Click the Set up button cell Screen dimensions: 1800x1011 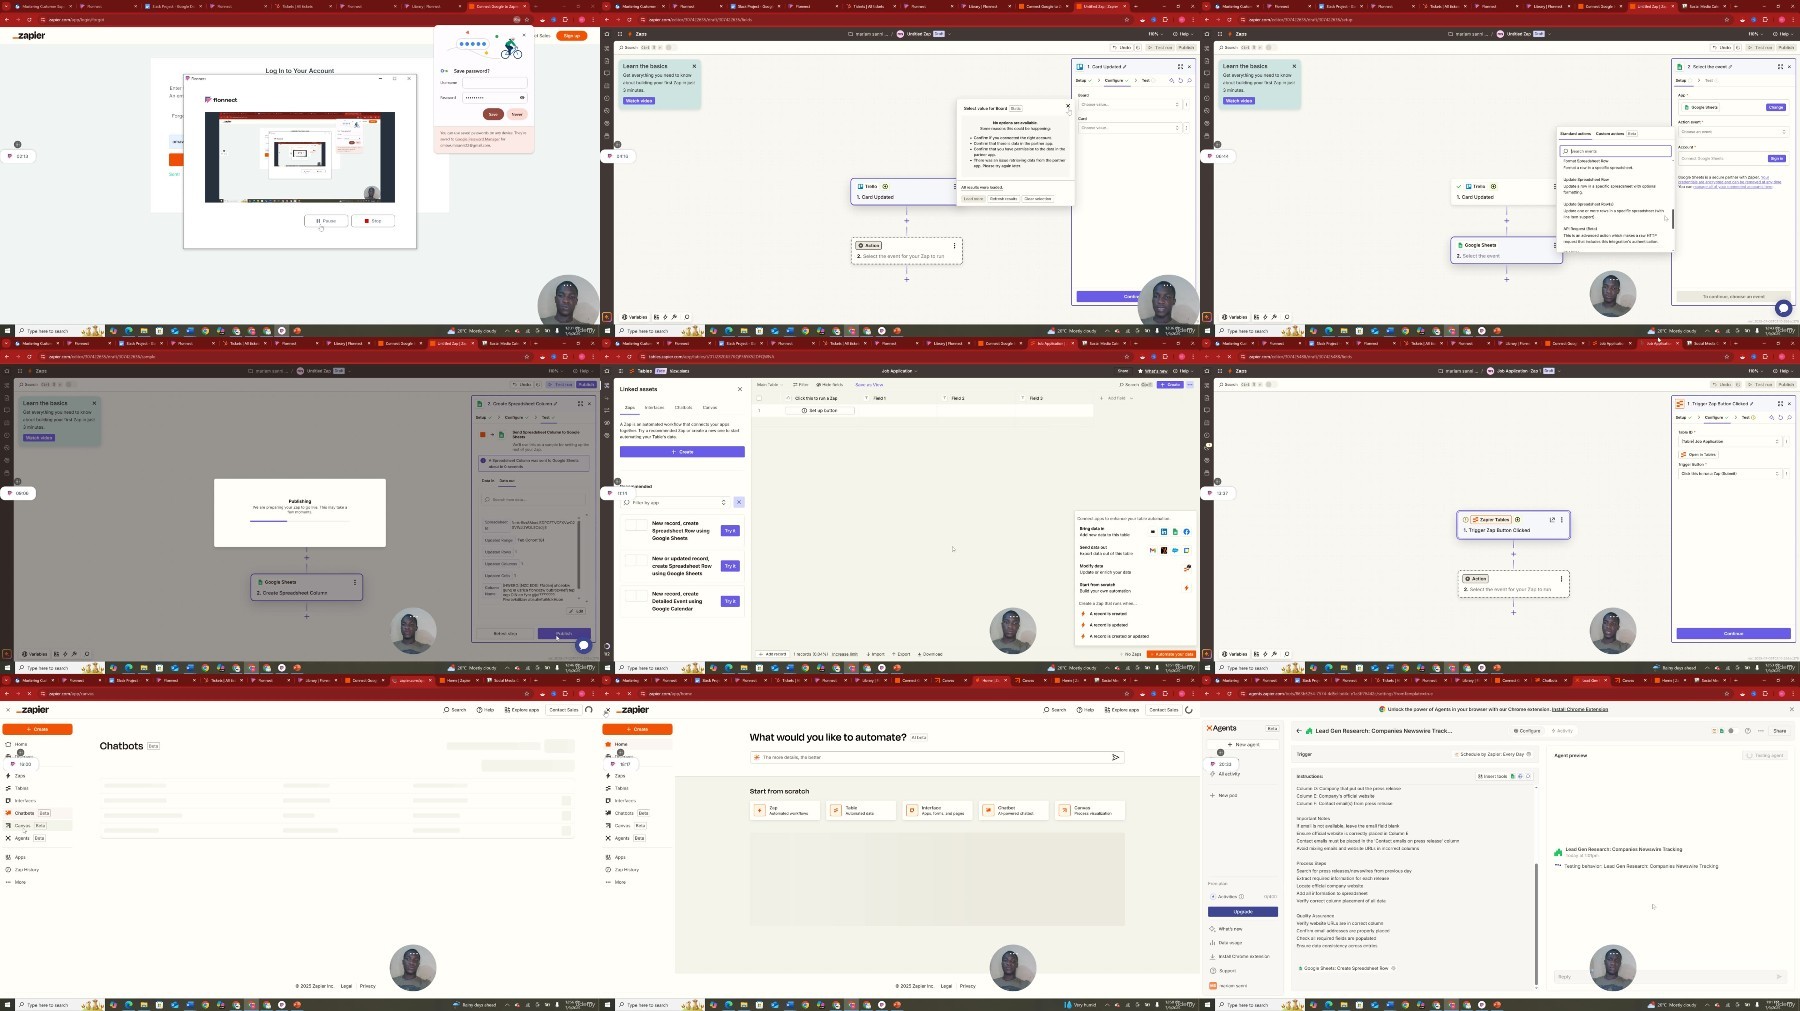[821, 411]
